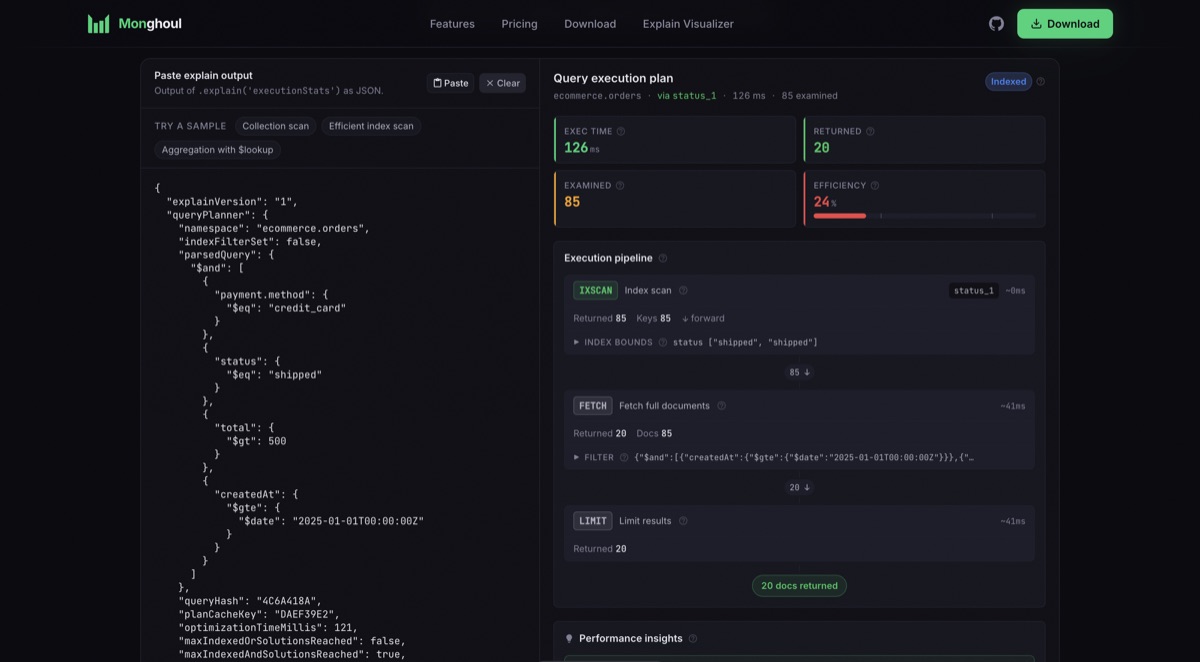The width and height of the screenshot is (1200, 662).
Task: Click the IXSCAN stage badge
Action: 595,290
